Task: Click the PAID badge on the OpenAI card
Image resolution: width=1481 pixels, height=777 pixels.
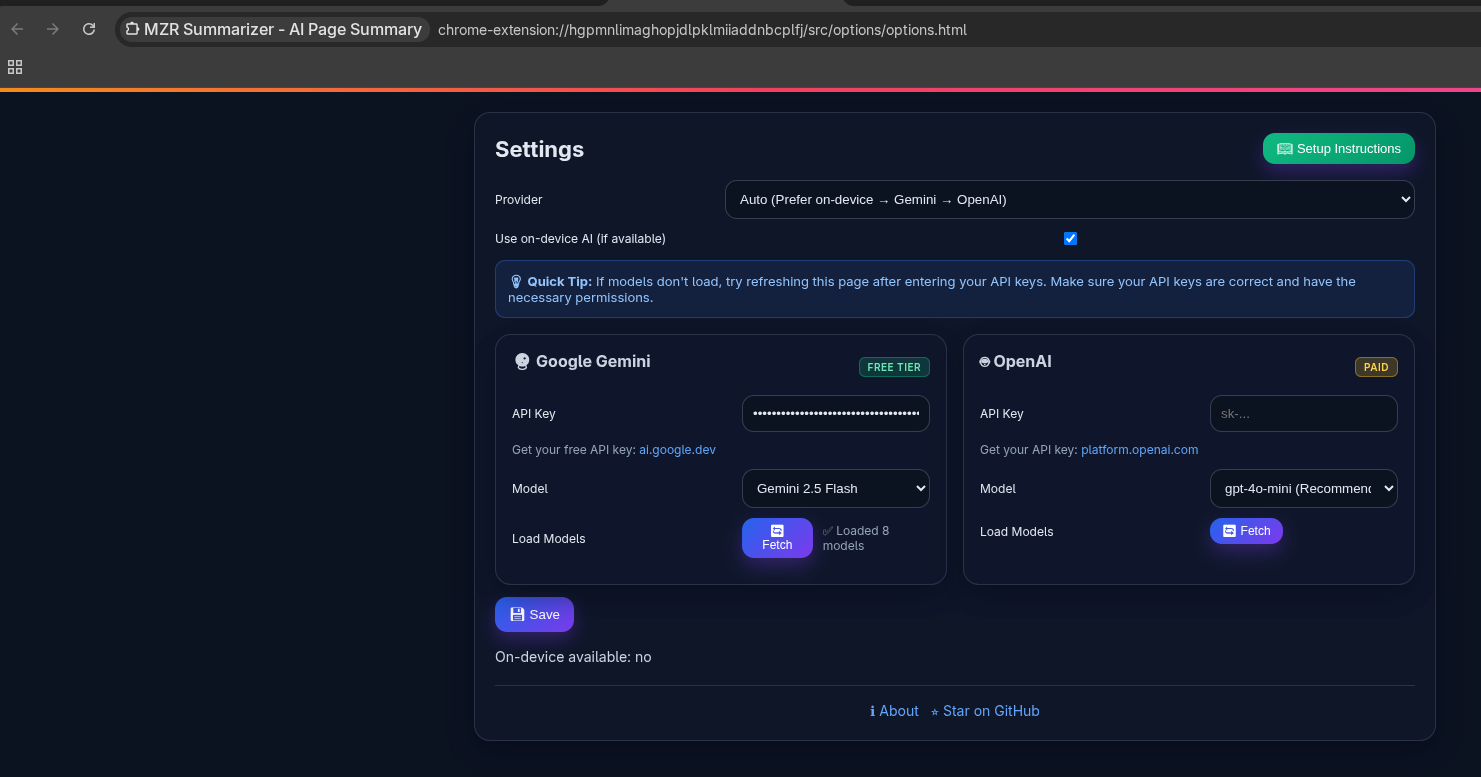Action: [x=1376, y=367]
